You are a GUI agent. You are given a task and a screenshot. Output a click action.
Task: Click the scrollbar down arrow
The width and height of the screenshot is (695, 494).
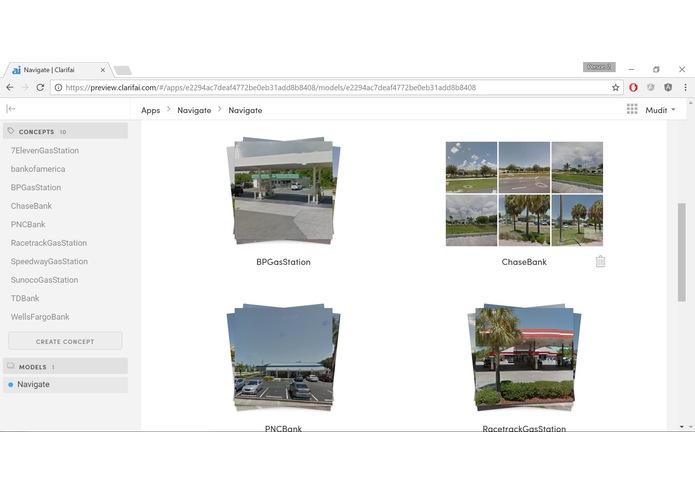(682, 427)
